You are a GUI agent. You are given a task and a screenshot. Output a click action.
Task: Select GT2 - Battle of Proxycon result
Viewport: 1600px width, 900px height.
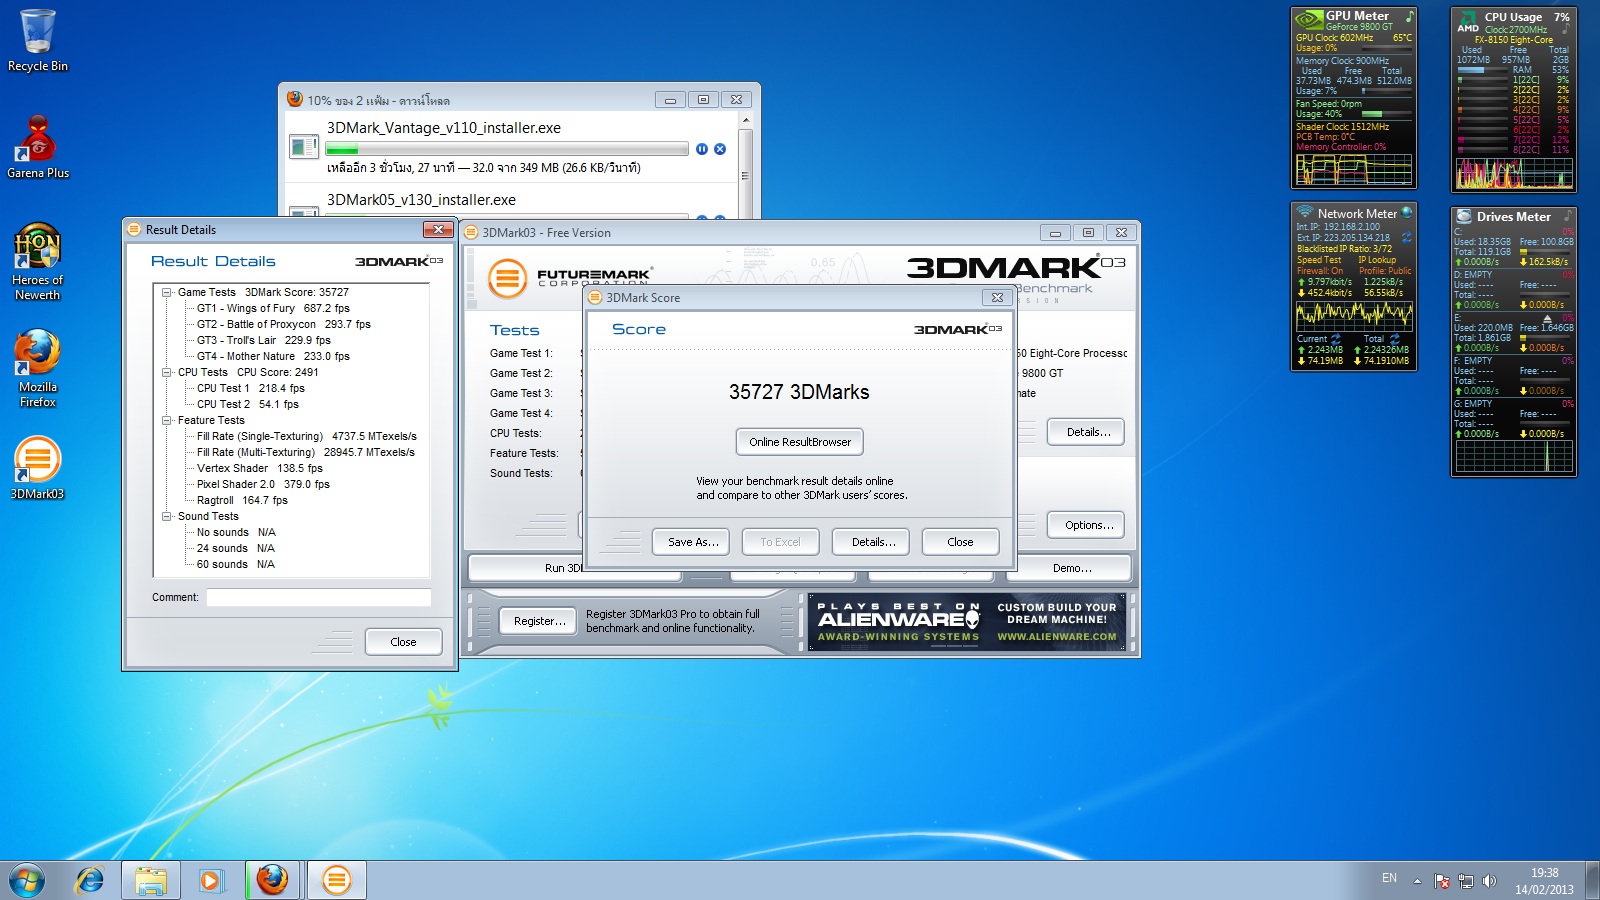coord(283,324)
